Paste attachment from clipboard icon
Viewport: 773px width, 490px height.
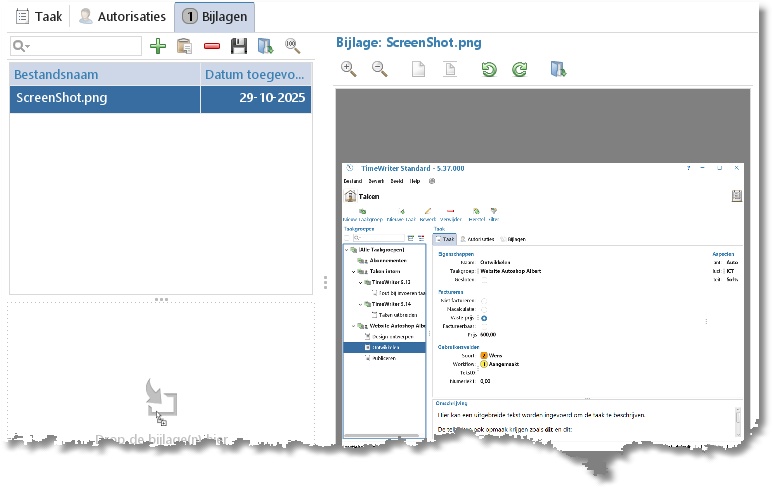pyautogui.click(x=184, y=46)
